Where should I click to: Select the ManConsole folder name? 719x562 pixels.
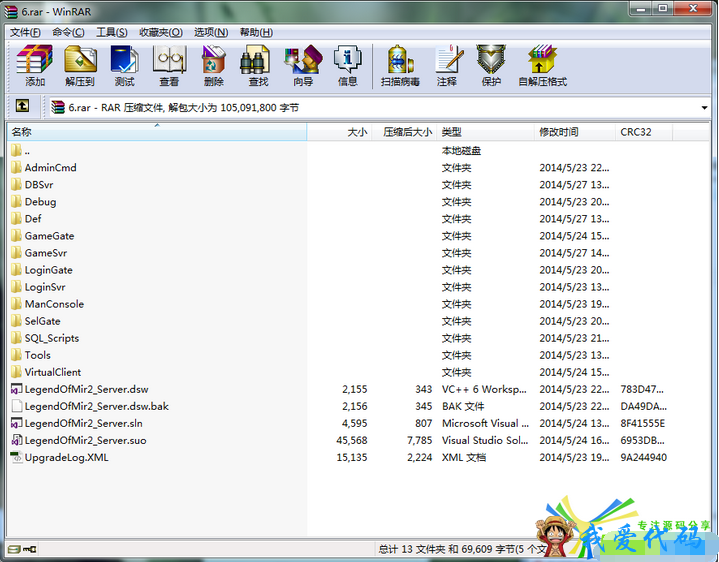click(55, 304)
